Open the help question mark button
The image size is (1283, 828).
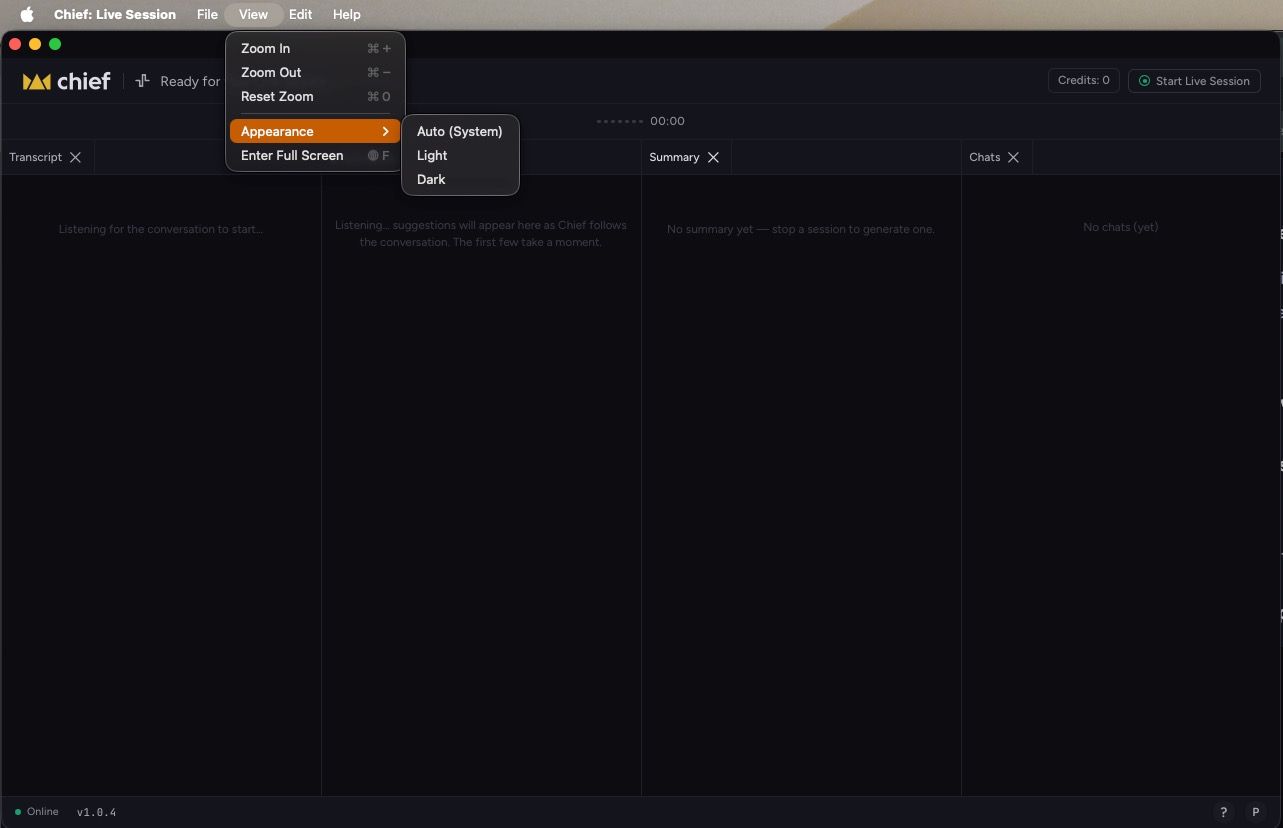(x=1223, y=812)
